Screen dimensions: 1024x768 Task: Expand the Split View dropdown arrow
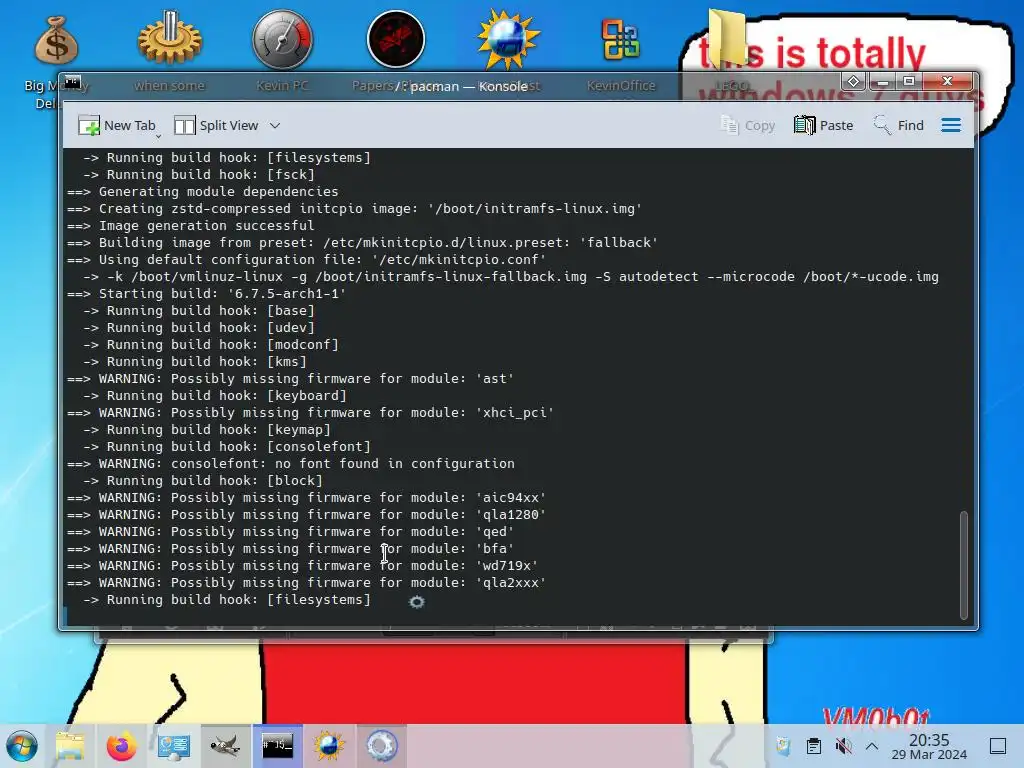[275, 125]
